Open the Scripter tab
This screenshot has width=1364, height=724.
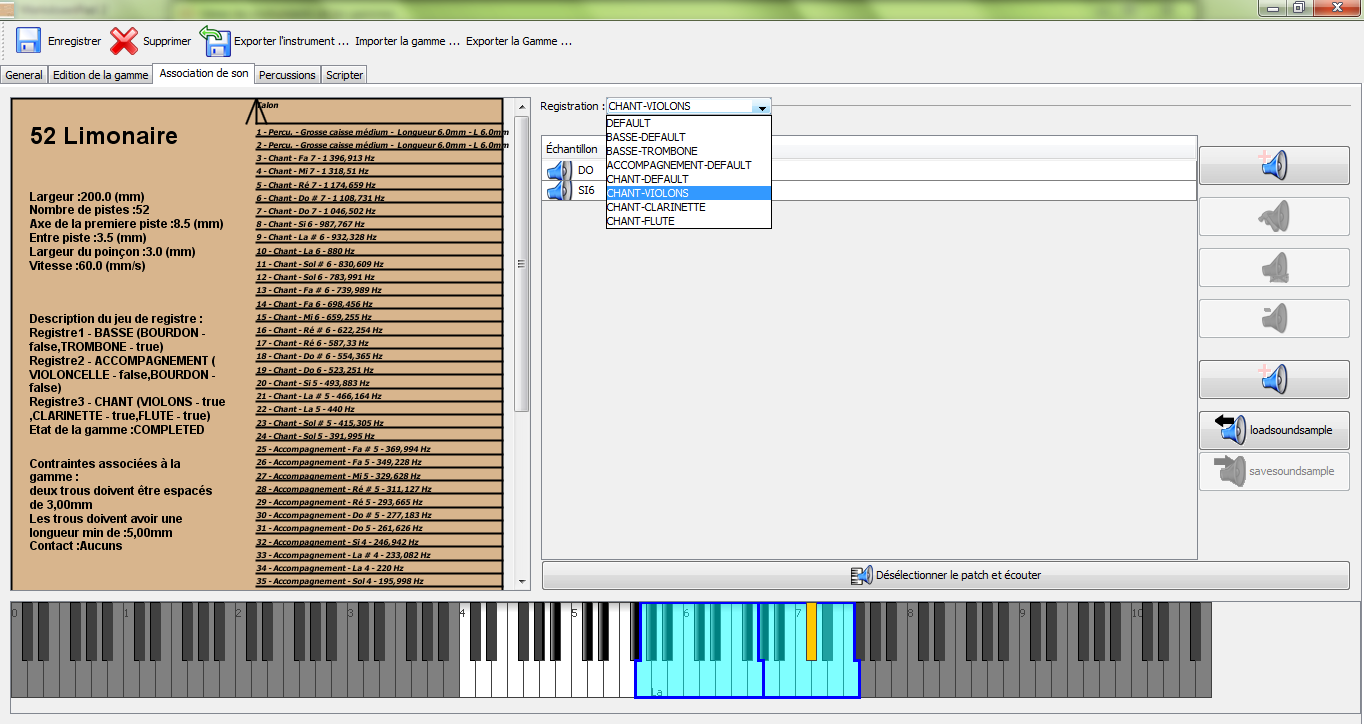[344, 74]
